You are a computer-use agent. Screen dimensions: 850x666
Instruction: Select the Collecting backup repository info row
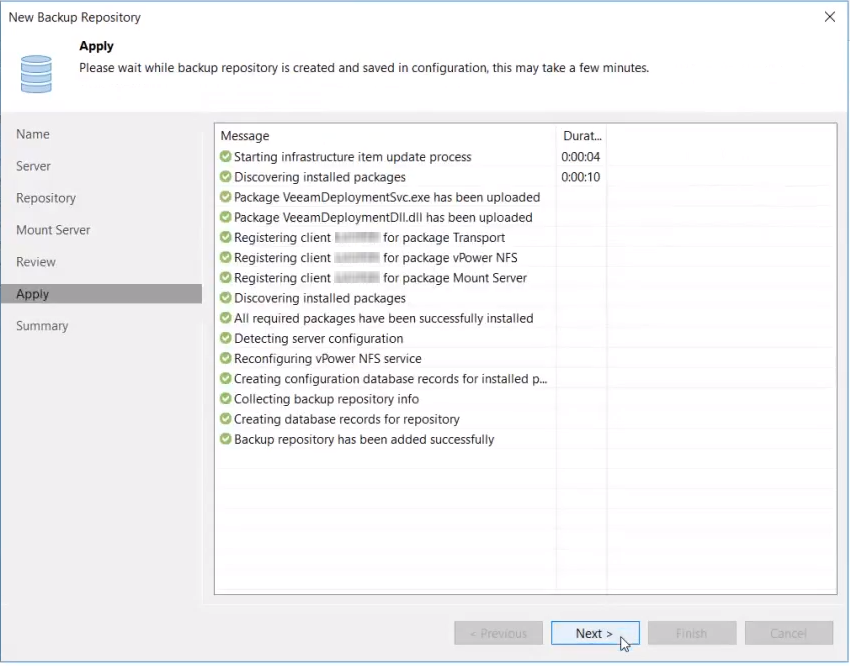coord(327,399)
